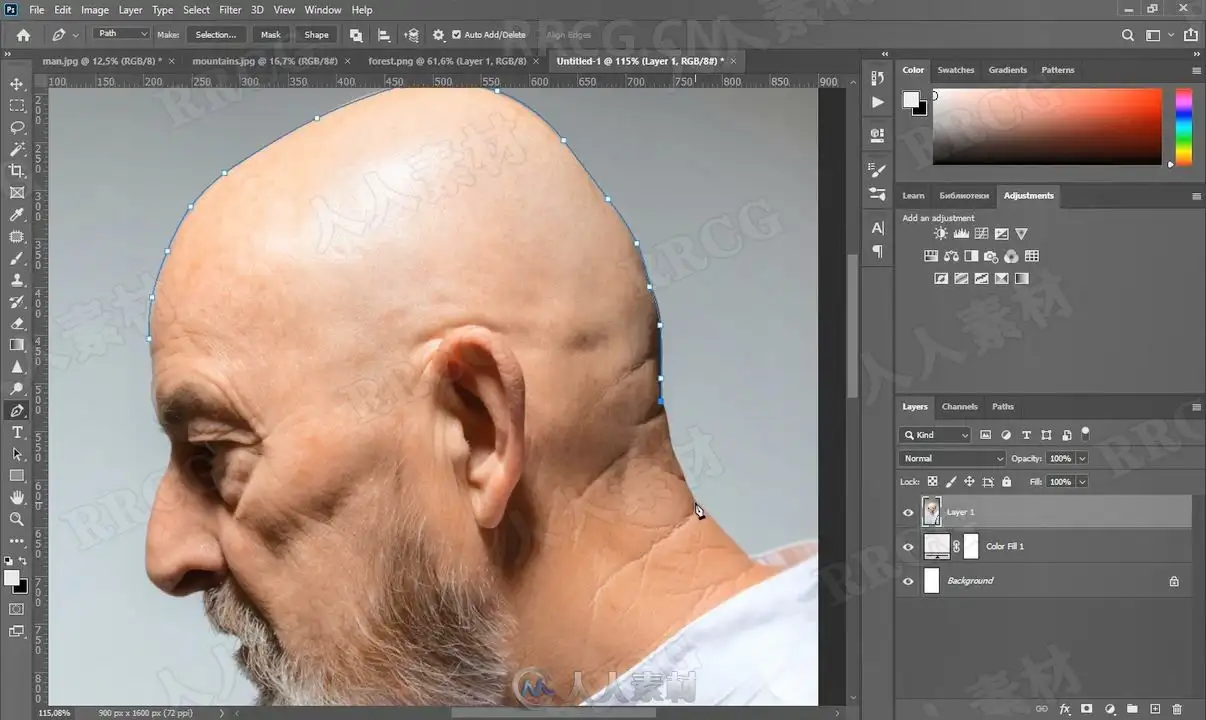Hide the Color Fill 1 layer
1206x720 pixels.
pos(908,547)
